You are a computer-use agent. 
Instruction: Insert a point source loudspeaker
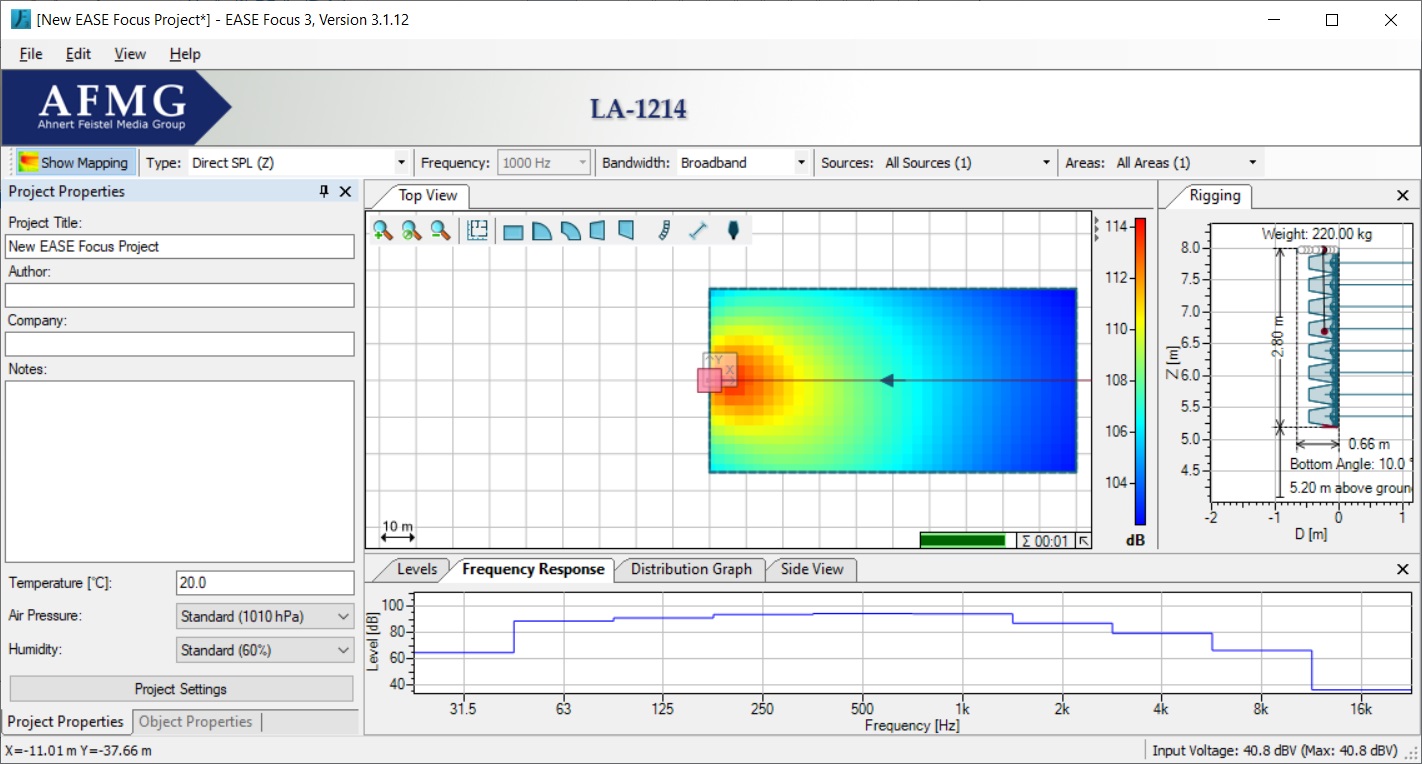(x=733, y=231)
